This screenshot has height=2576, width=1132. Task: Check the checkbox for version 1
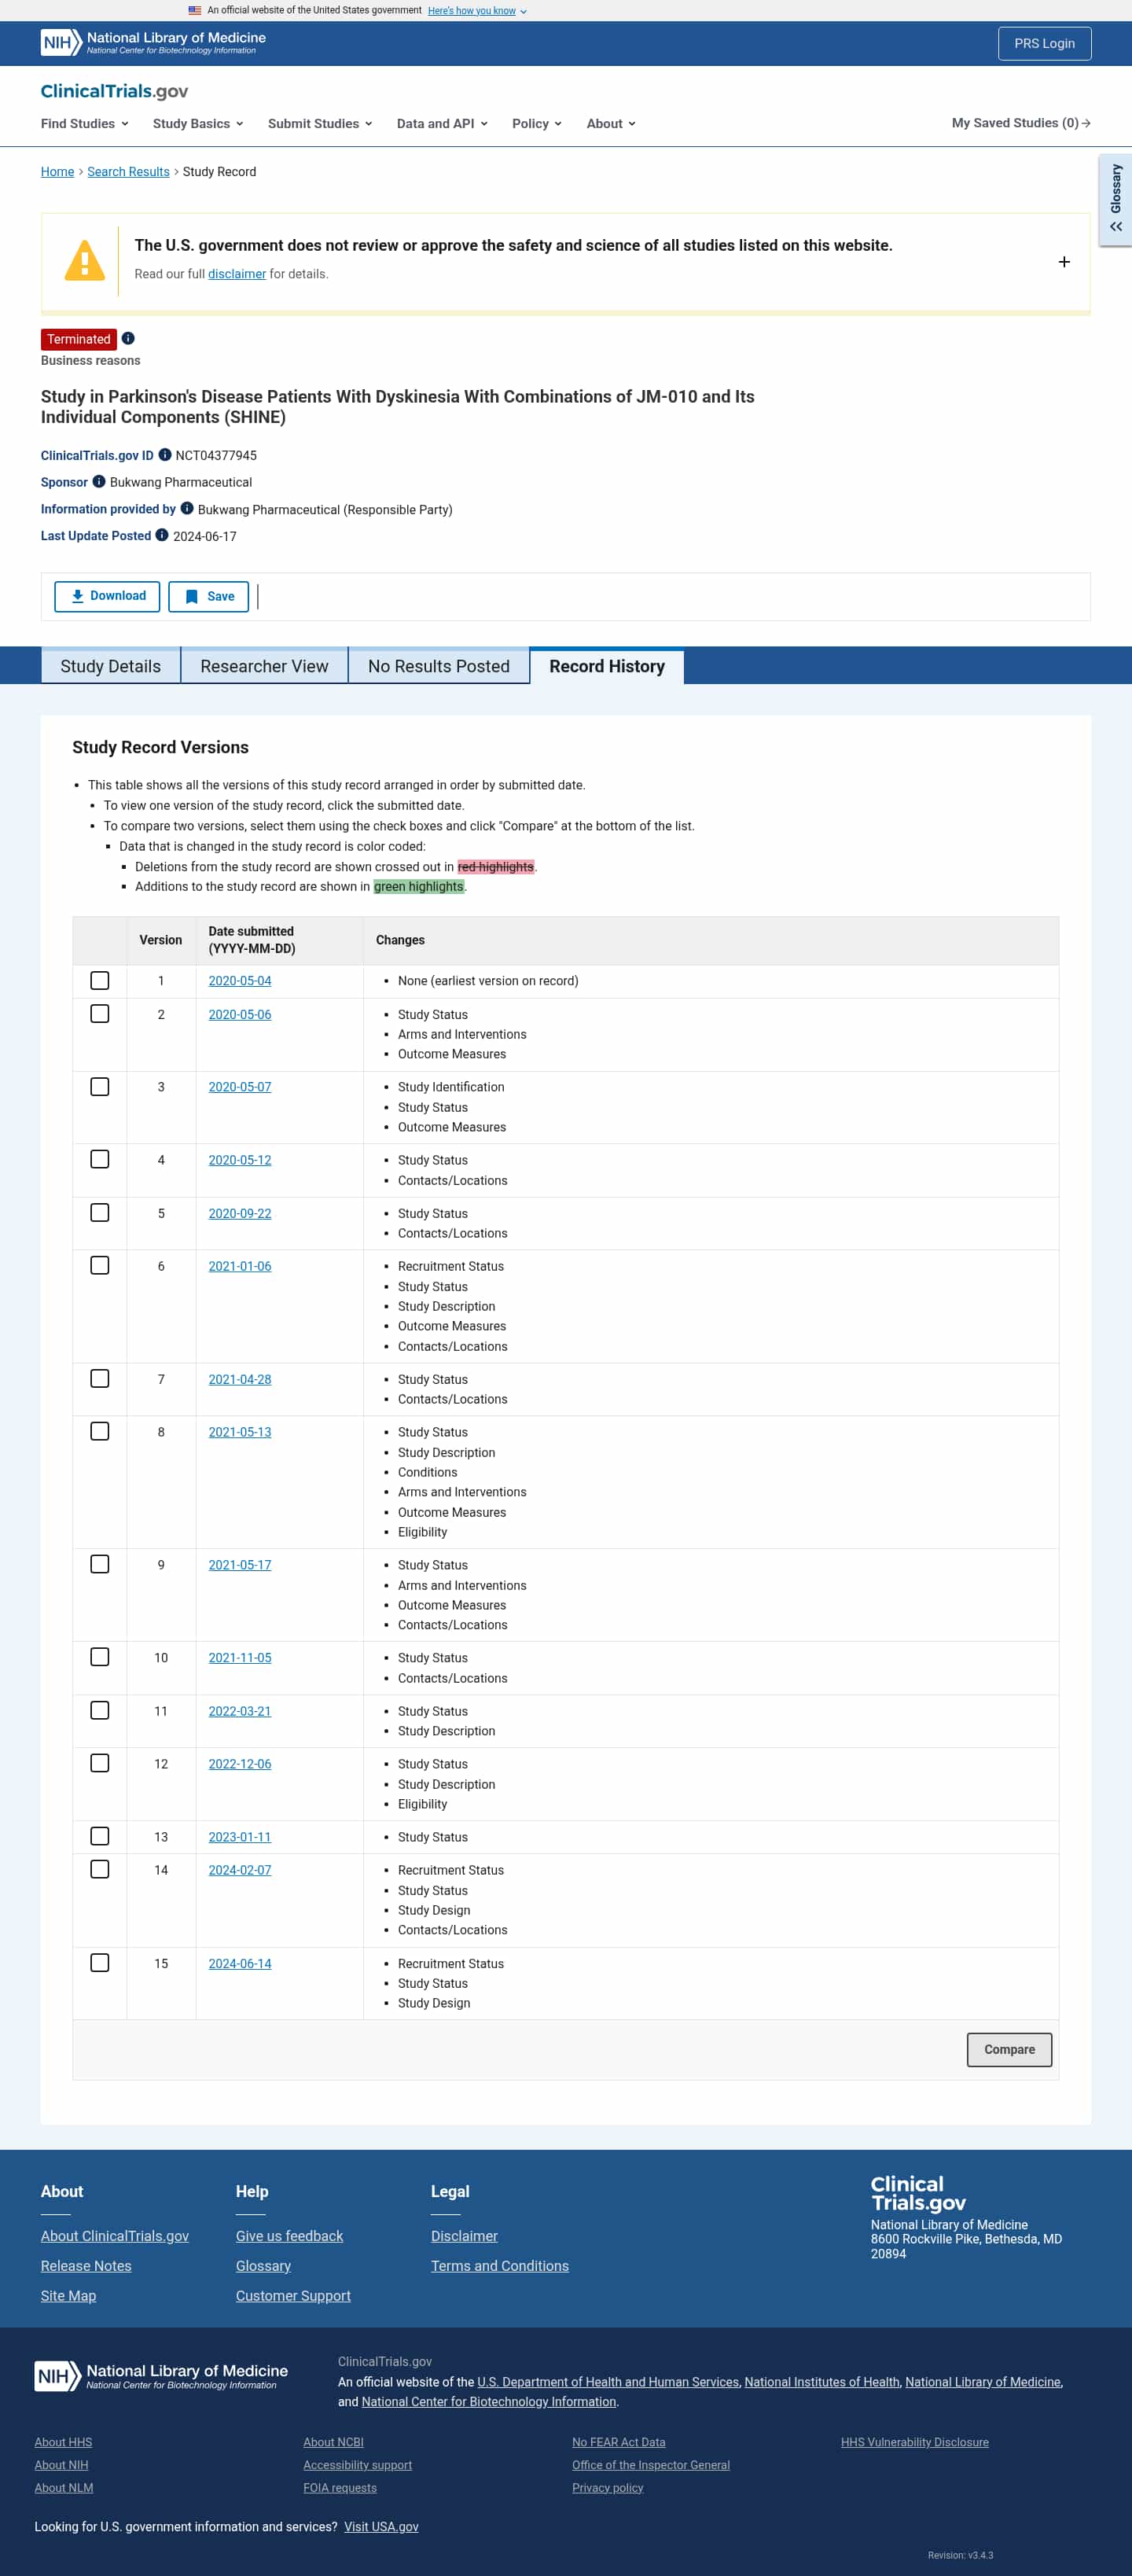99,981
